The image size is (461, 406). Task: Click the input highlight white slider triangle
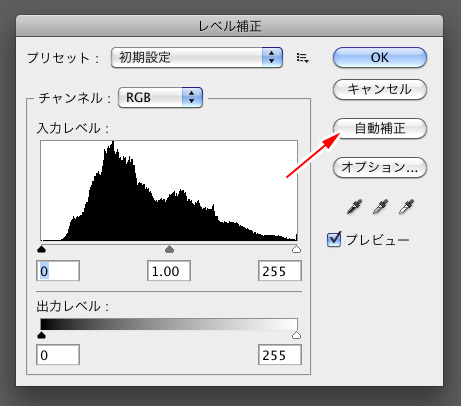coord(296,249)
